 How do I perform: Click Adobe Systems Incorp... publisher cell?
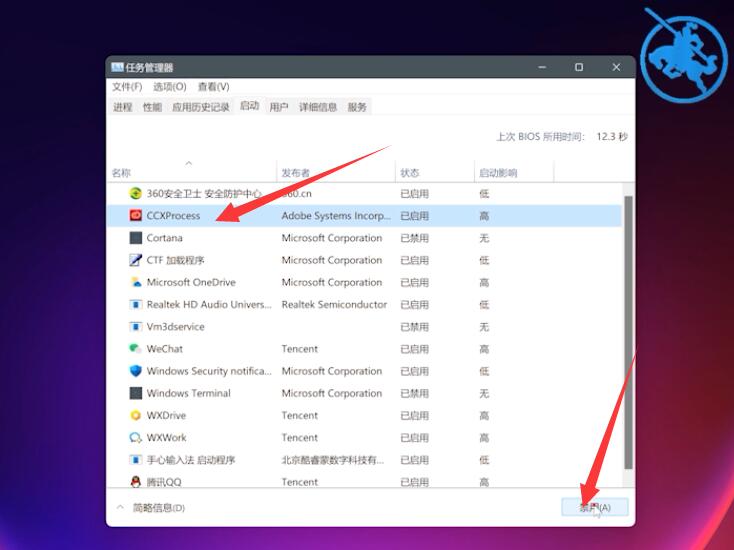(x=336, y=216)
